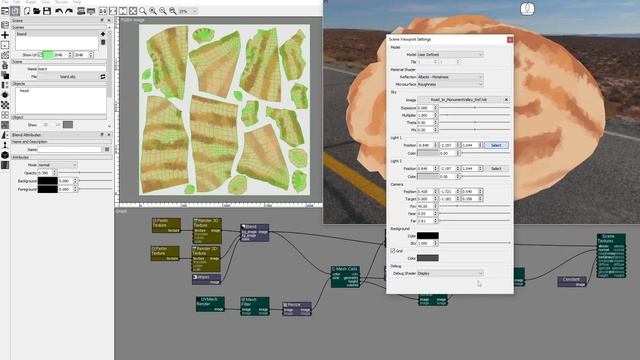Viewport: 640px width, 360px height.
Task: Click the Exposure value stepper arrows
Action: click(436, 108)
